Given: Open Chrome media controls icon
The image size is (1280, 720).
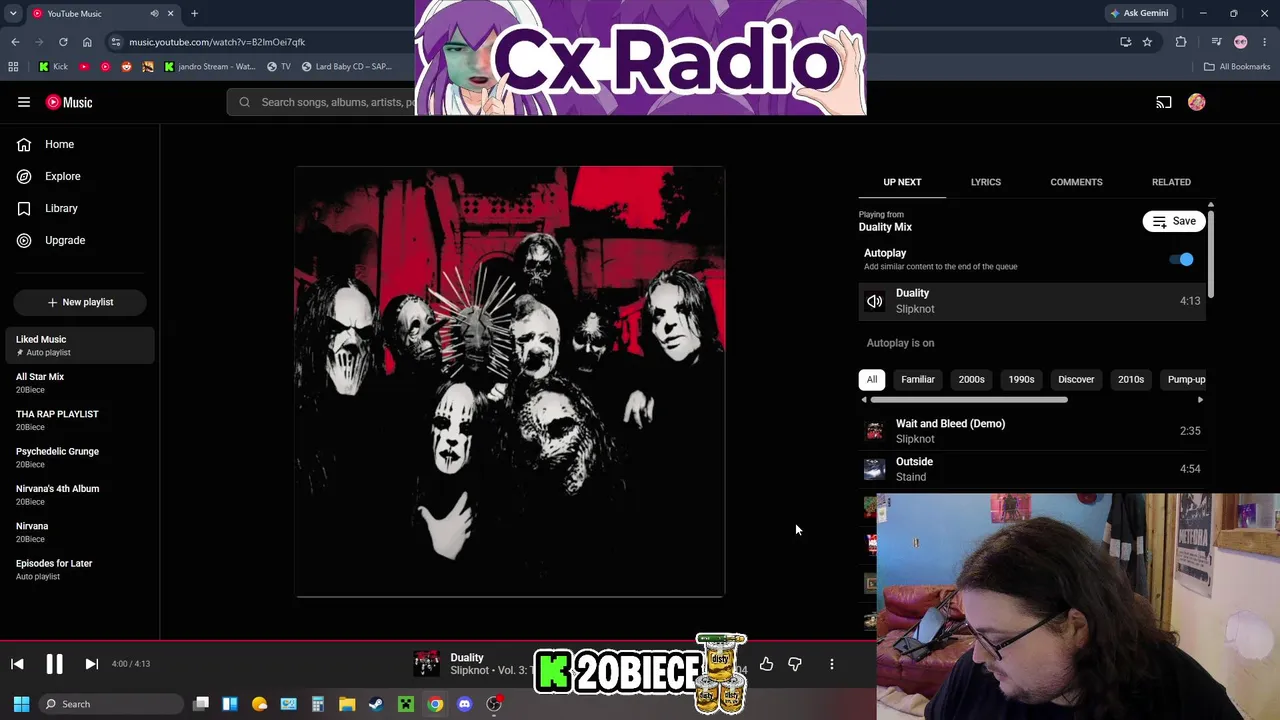Looking at the screenshot, I should tap(1216, 42).
